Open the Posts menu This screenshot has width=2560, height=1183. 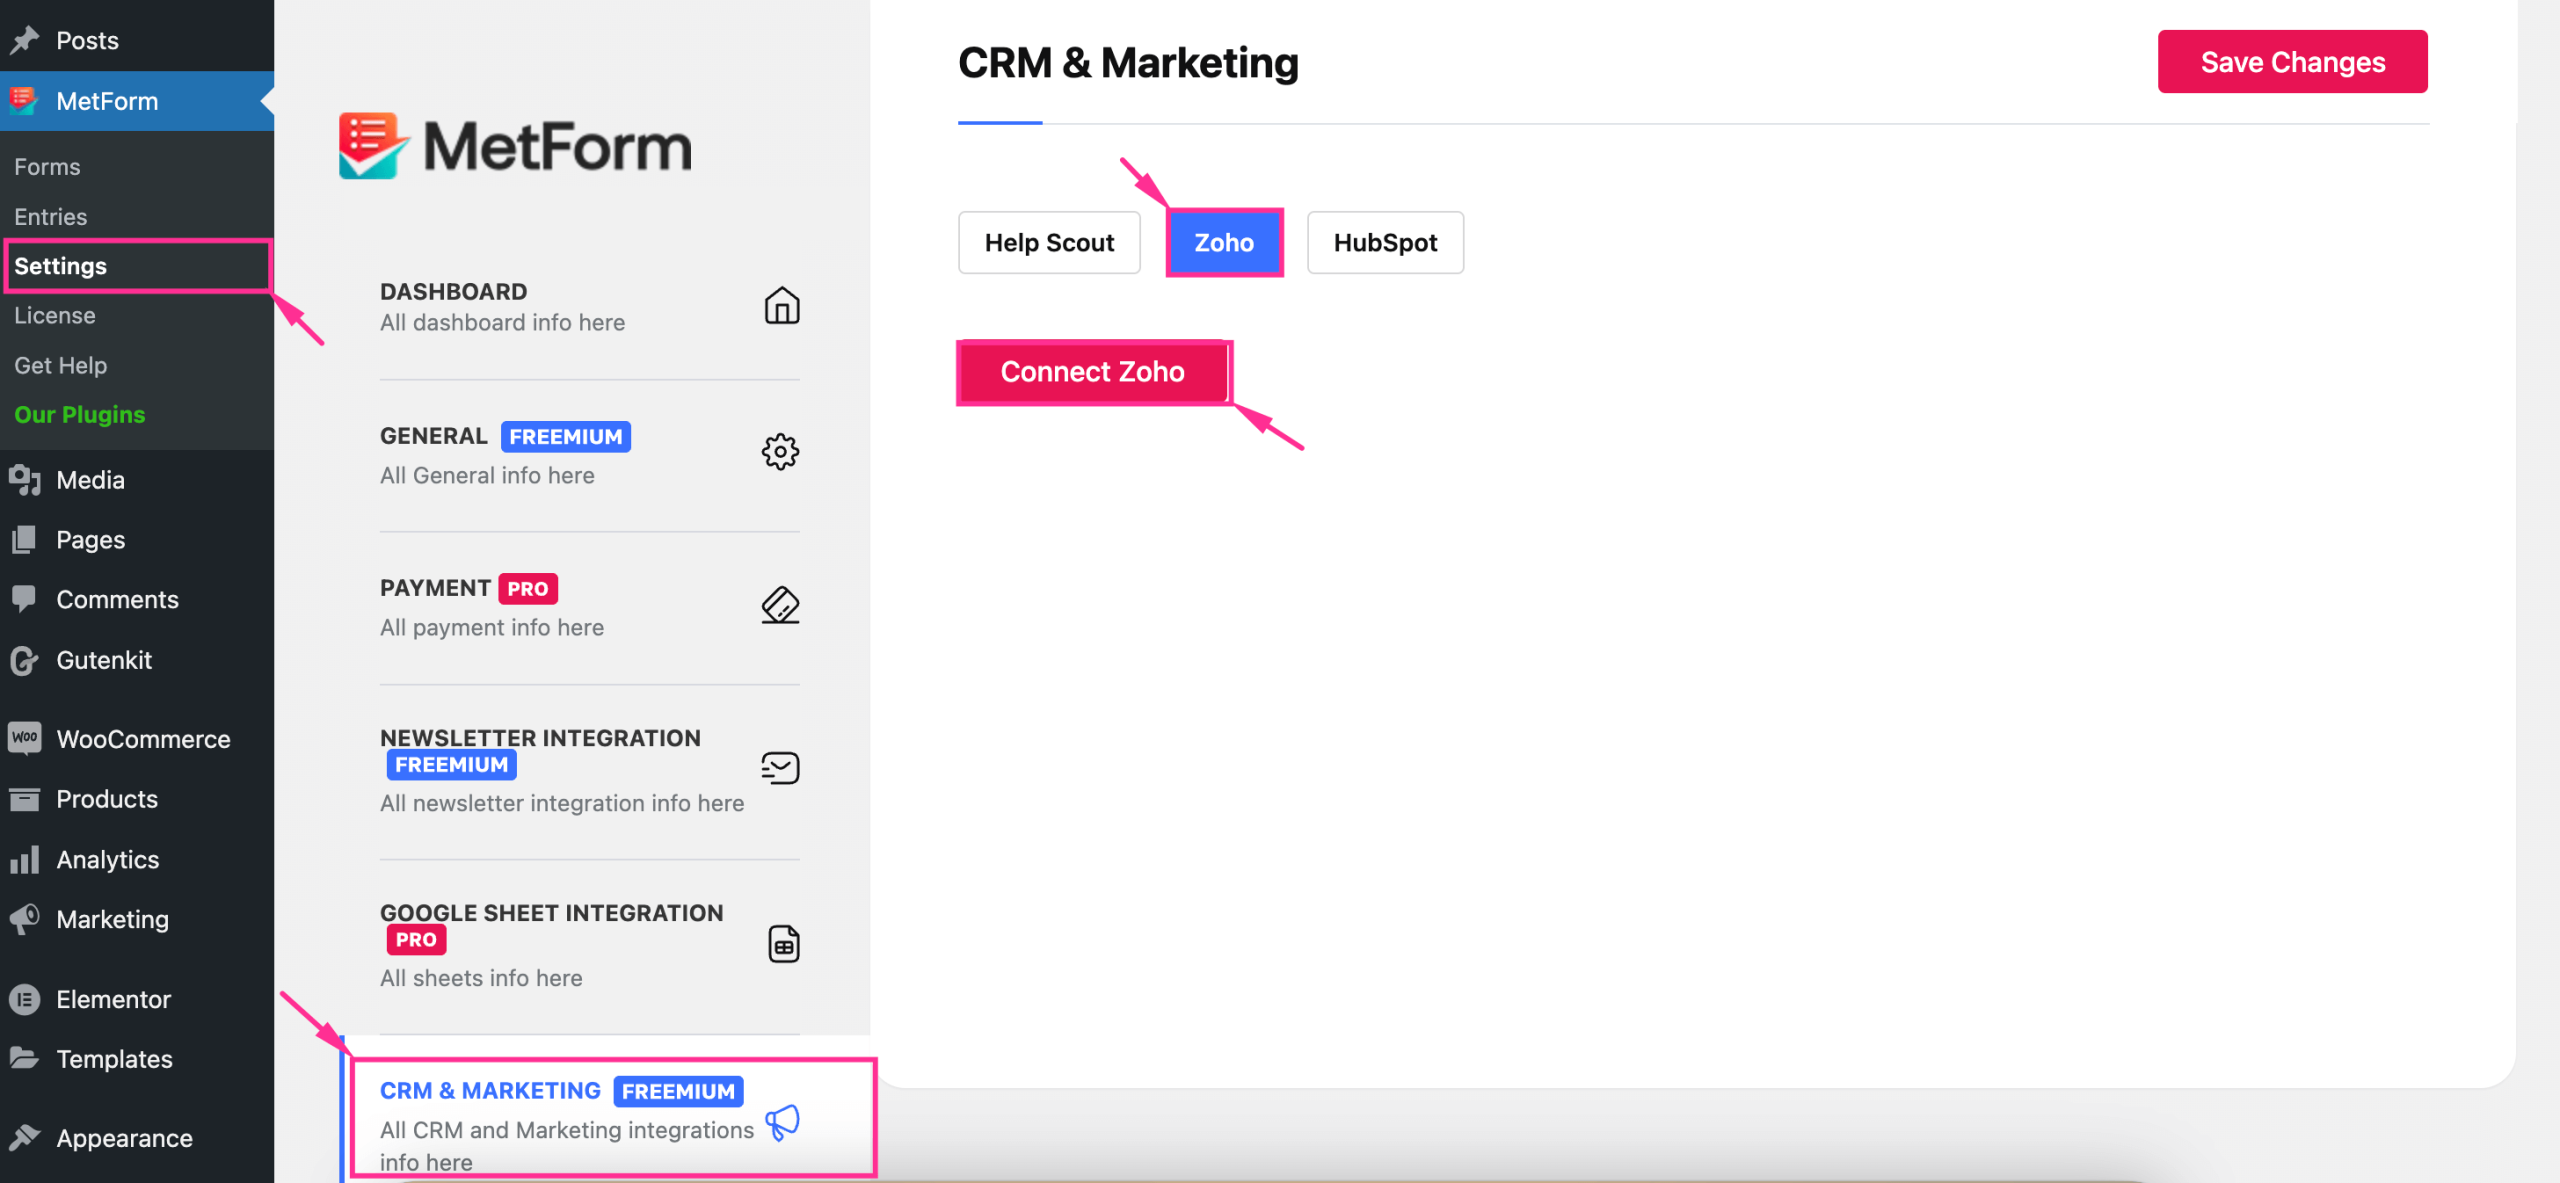(137, 40)
